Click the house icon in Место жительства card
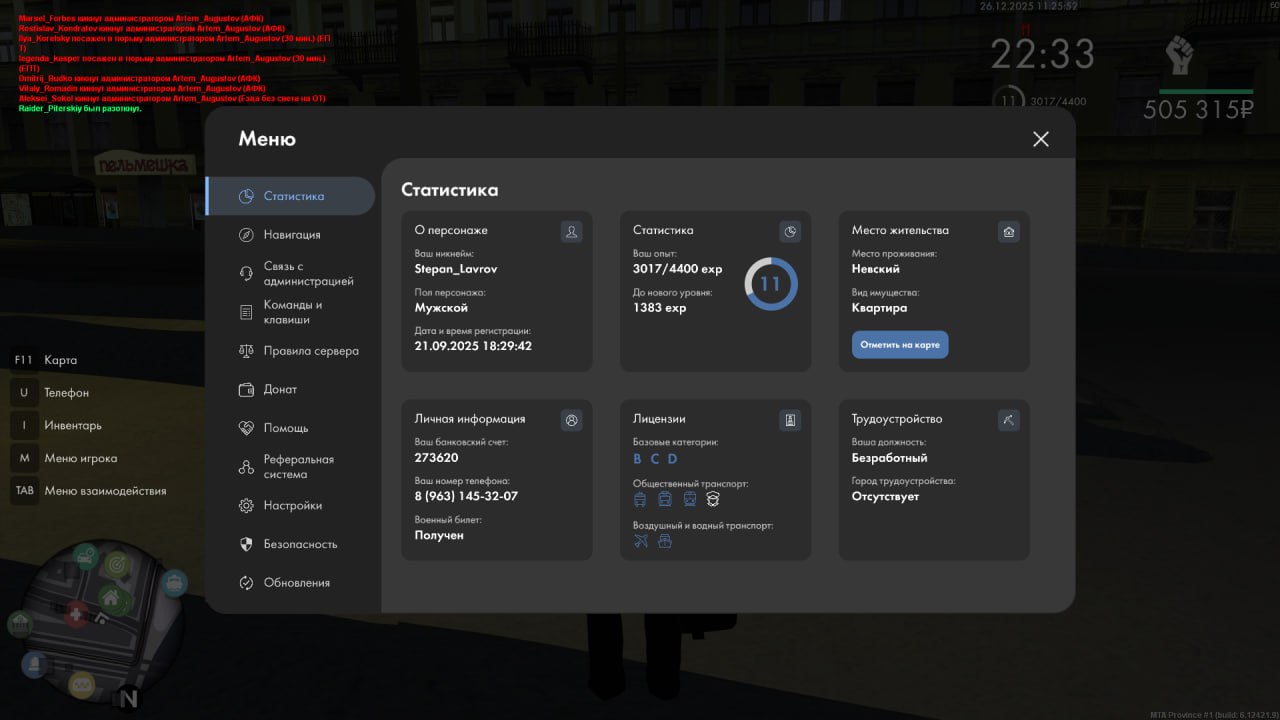This screenshot has width=1280, height=720. [1009, 232]
